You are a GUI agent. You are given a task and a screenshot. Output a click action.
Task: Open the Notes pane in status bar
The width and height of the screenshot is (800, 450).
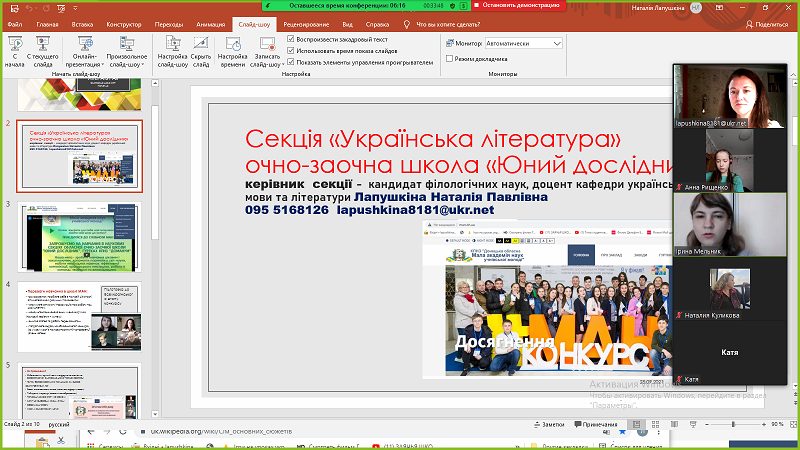(548, 424)
